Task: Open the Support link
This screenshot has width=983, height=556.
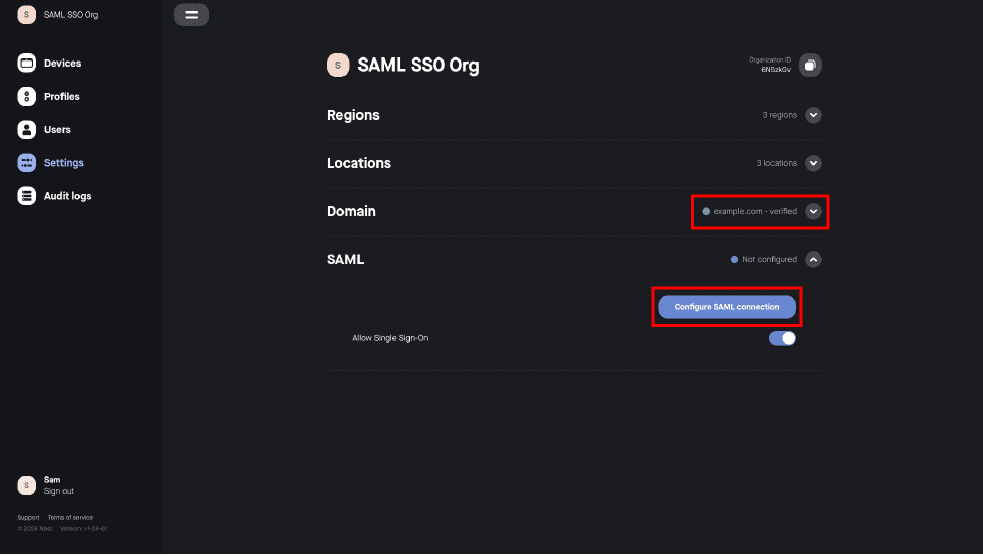Action: pyautogui.click(x=28, y=518)
